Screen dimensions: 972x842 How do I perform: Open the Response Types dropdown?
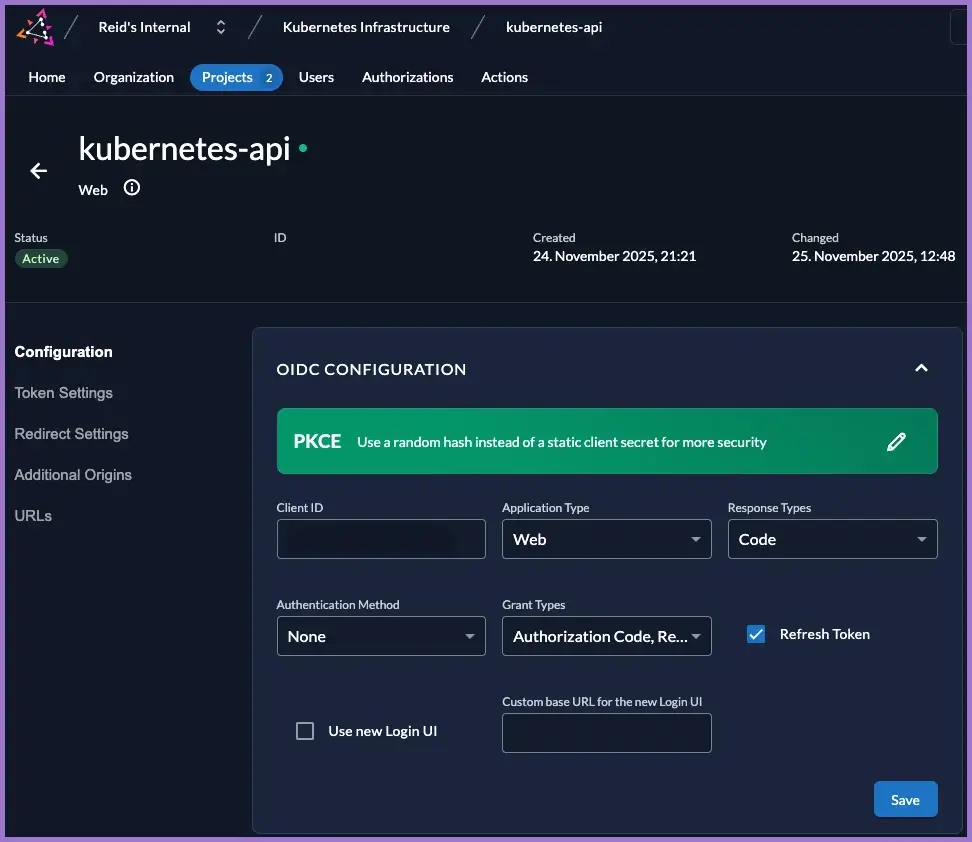[x=832, y=539]
